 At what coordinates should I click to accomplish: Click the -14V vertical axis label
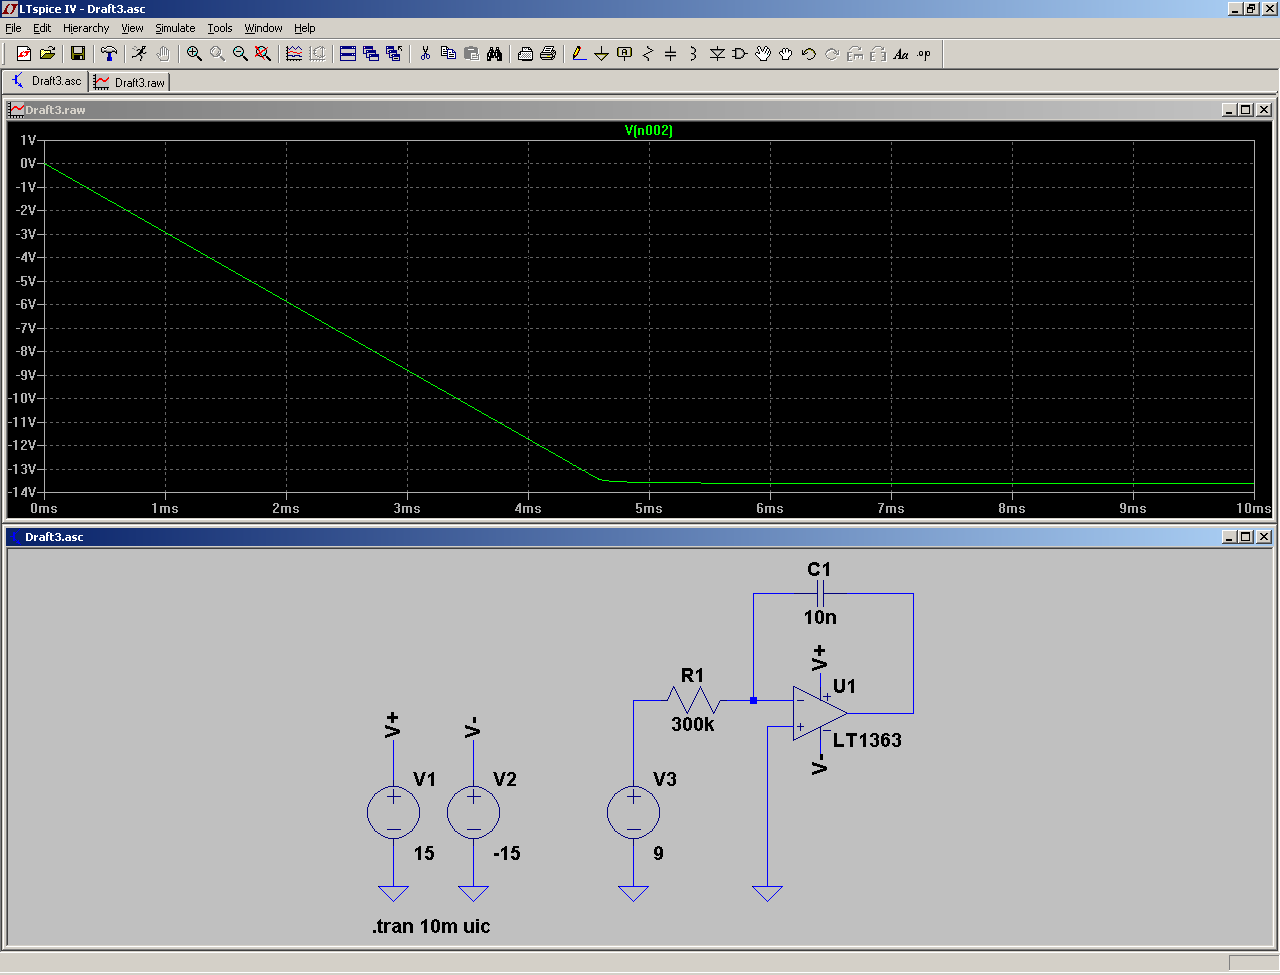tap(23, 492)
